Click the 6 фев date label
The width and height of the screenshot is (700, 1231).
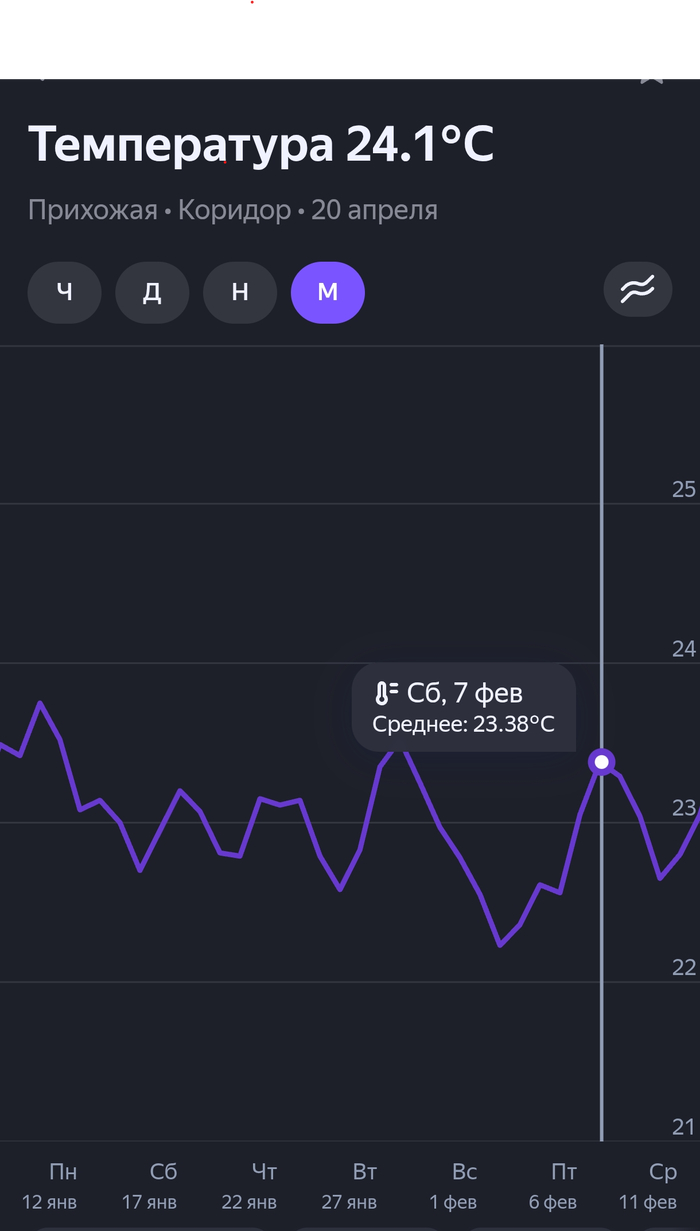click(x=553, y=1202)
